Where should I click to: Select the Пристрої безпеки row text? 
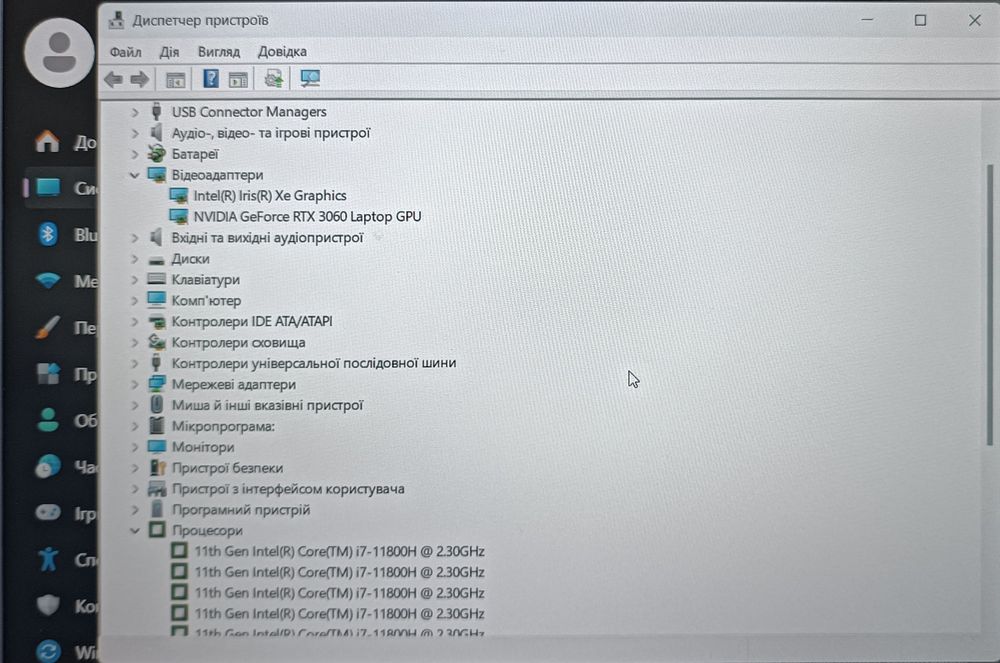point(227,467)
